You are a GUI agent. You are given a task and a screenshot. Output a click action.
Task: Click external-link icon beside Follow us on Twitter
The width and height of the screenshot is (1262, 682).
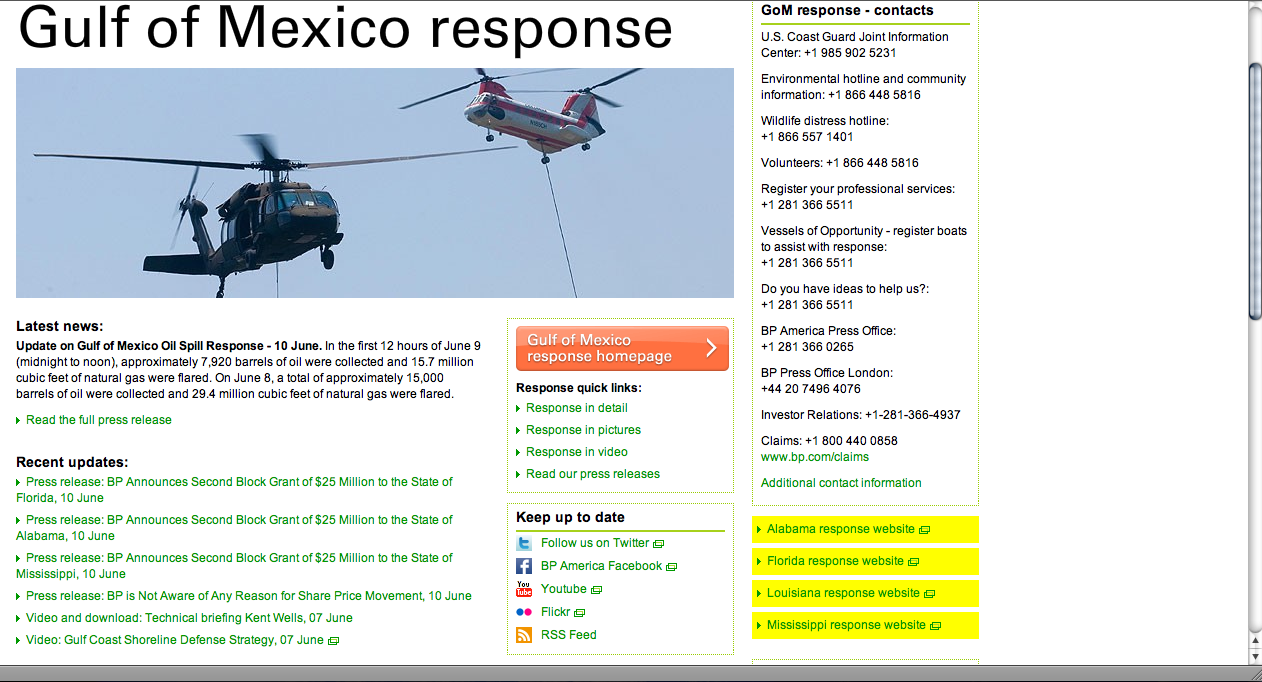click(658, 544)
